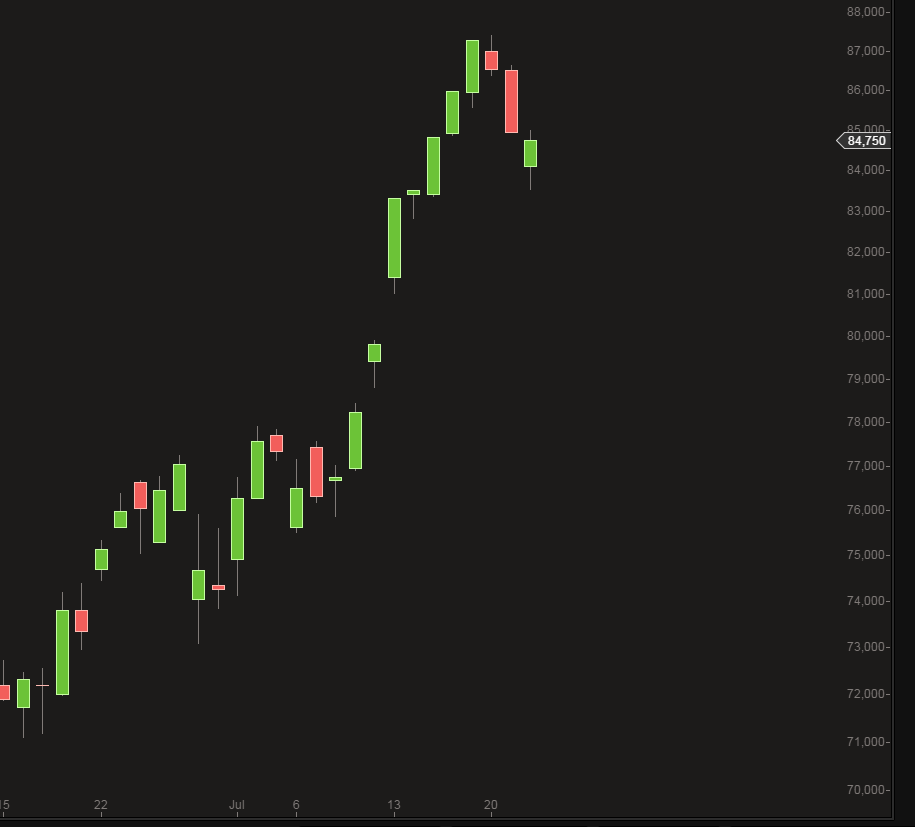Click date label 13 on time axis
The height and width of the screenshot is (827, 915).
tap(394, 805)
